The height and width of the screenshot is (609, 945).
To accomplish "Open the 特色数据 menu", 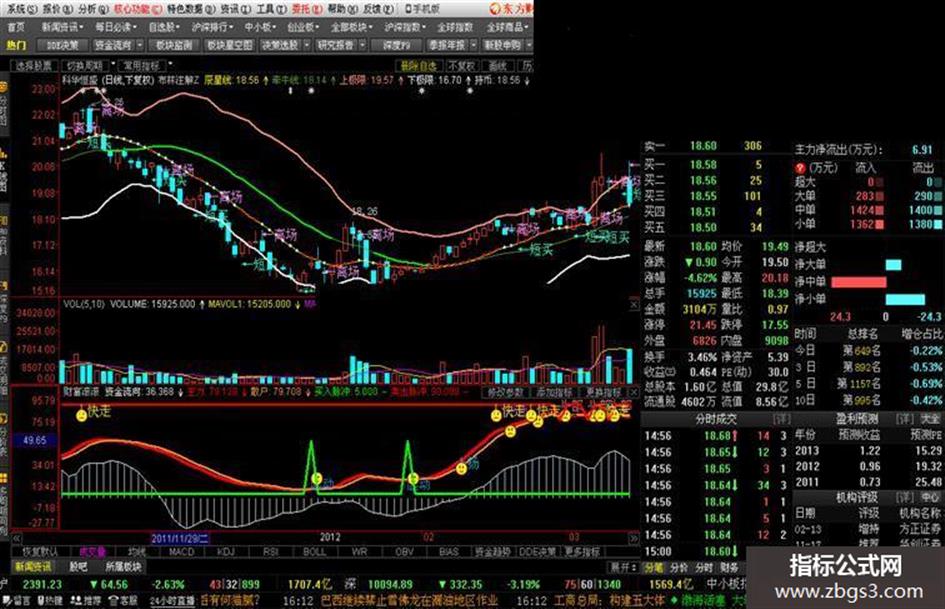I will [x=190, y=9].
